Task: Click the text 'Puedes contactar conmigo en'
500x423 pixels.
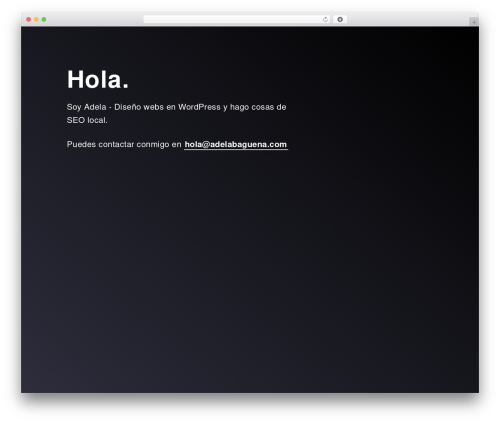Action: point(124,144)
